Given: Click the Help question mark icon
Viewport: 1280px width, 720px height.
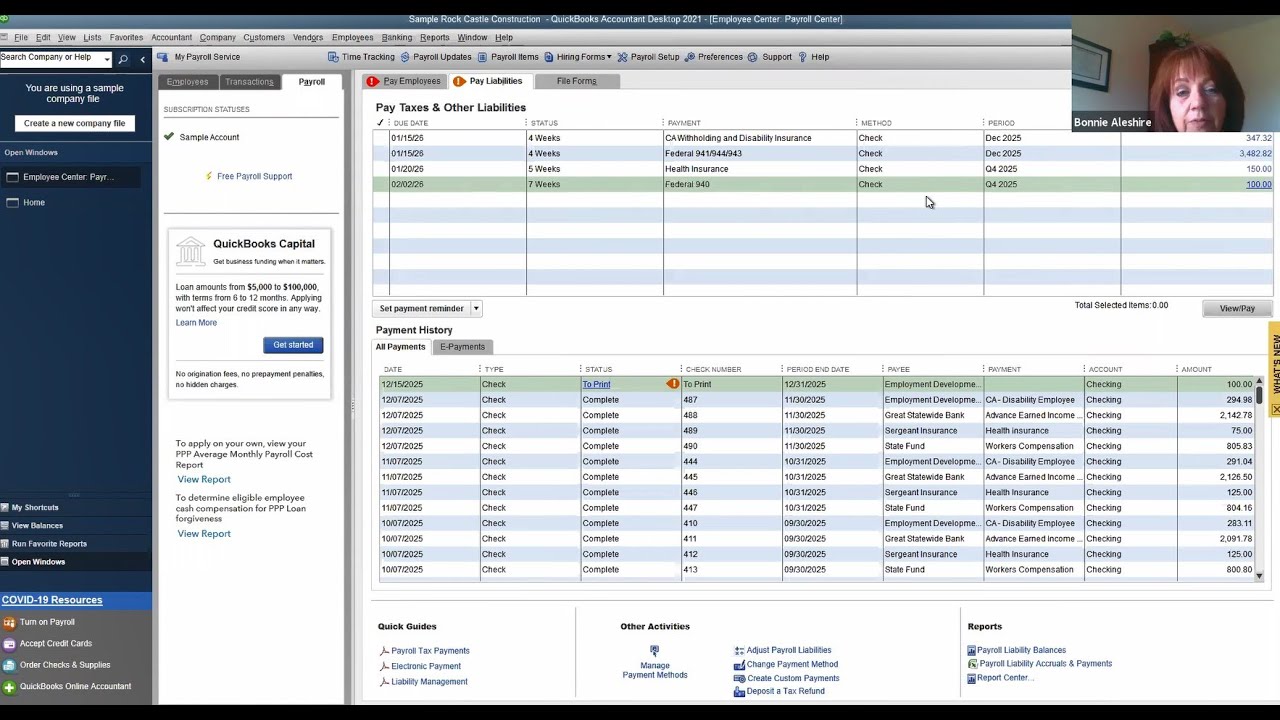Looking at the screenshot, I should 802,57.
